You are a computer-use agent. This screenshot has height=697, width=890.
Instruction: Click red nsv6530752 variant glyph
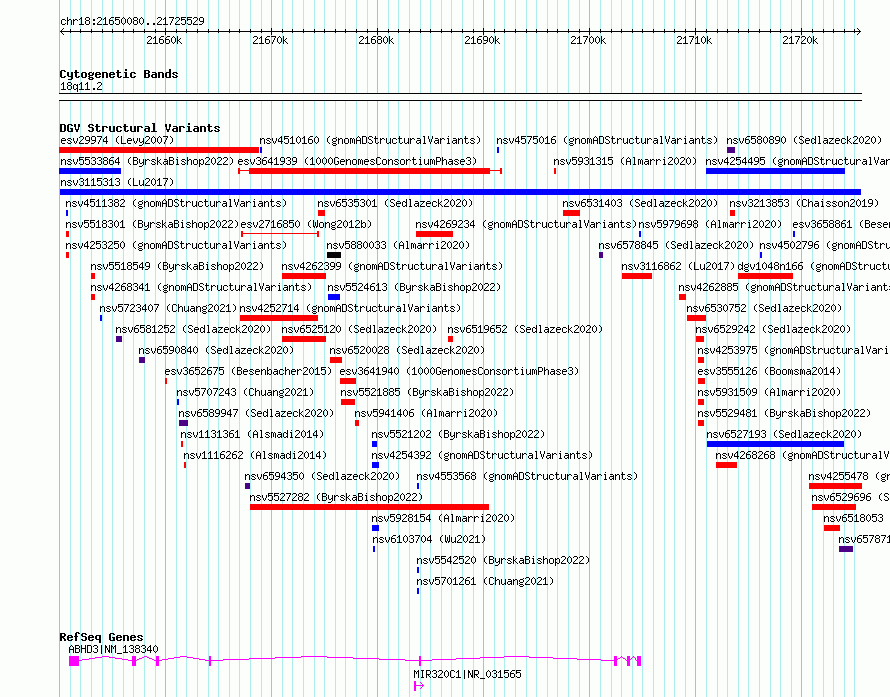coord(696,318)
